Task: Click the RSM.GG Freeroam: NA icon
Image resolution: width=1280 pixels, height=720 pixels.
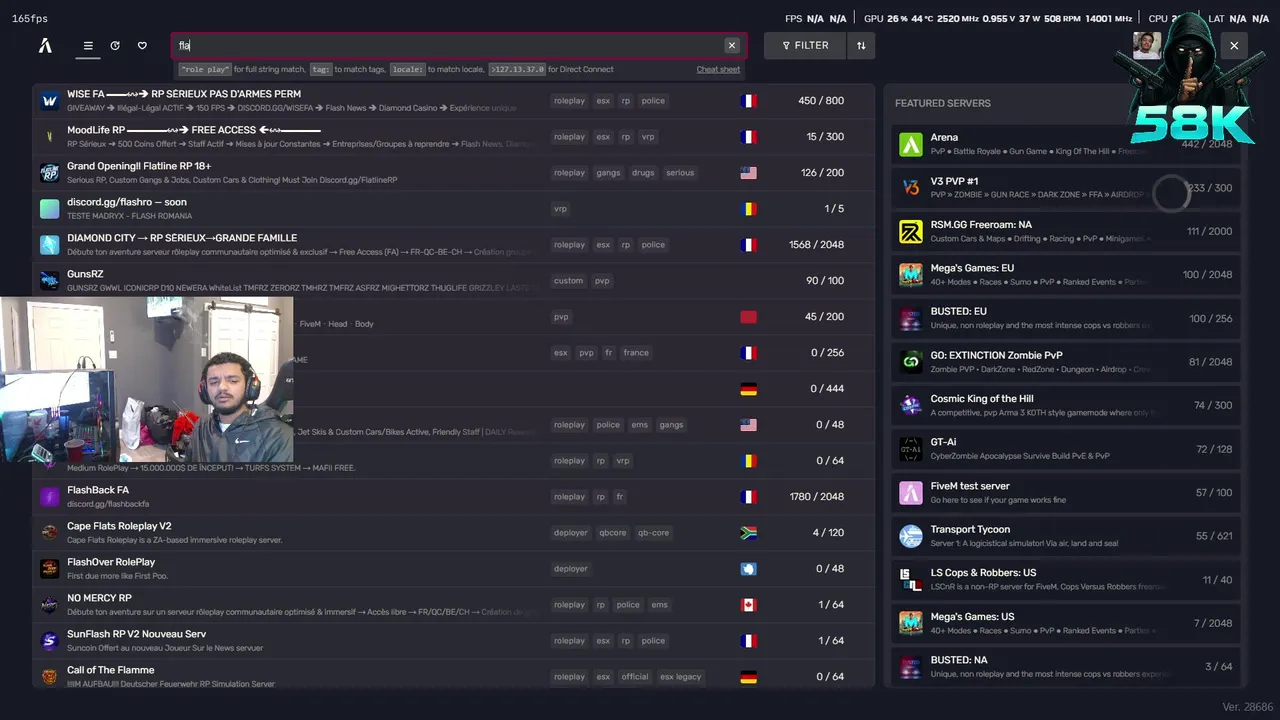Action: (911, 232)
